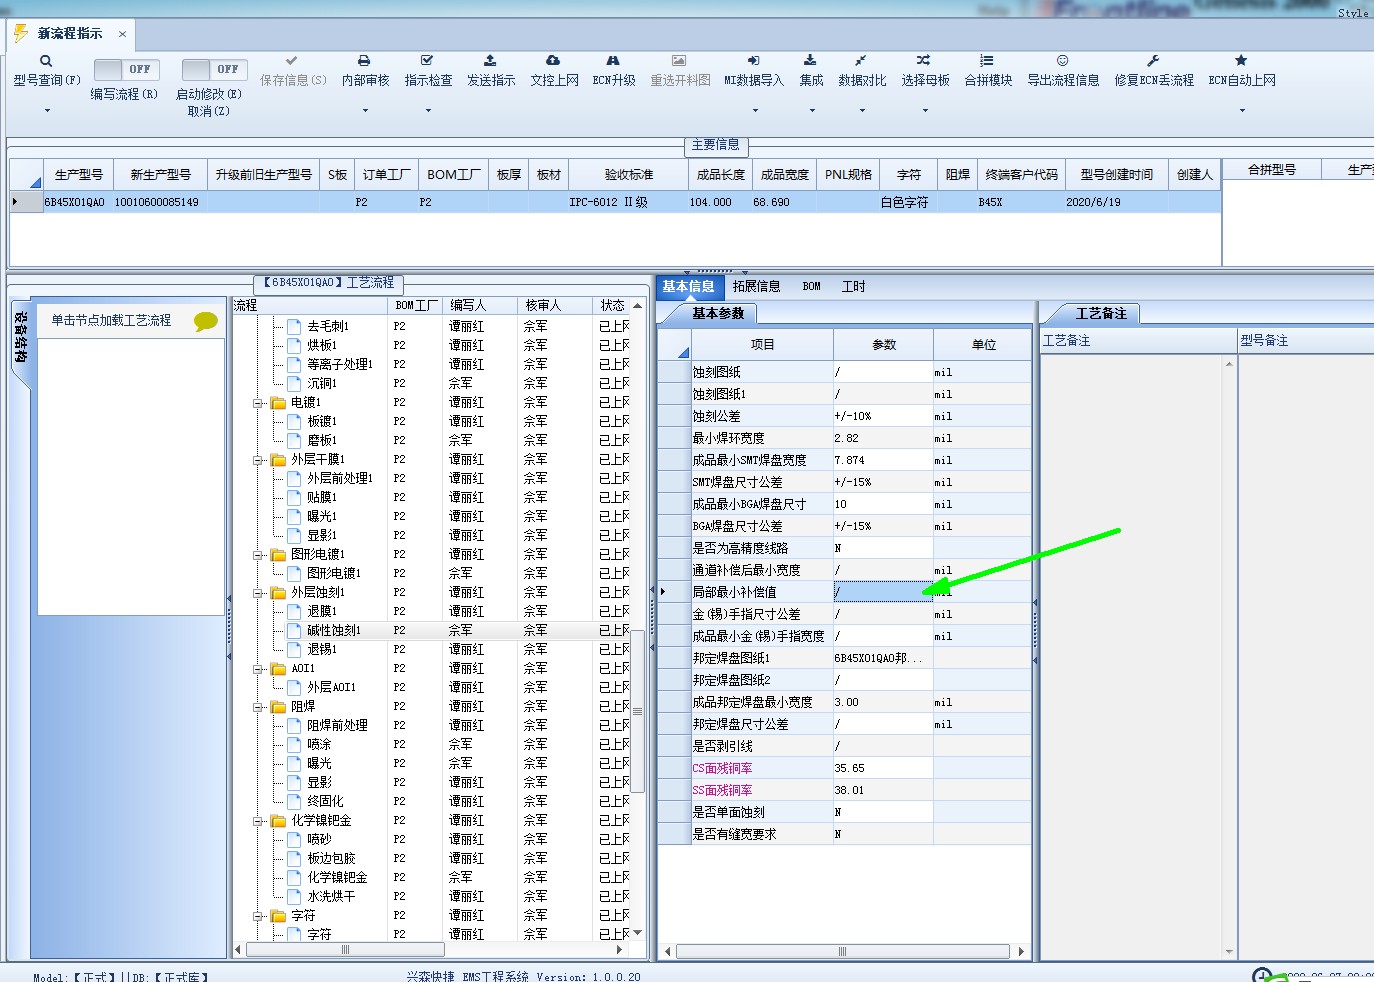
Task: Click the 外层干膜1 folder icon
Action: pos(278,459)
